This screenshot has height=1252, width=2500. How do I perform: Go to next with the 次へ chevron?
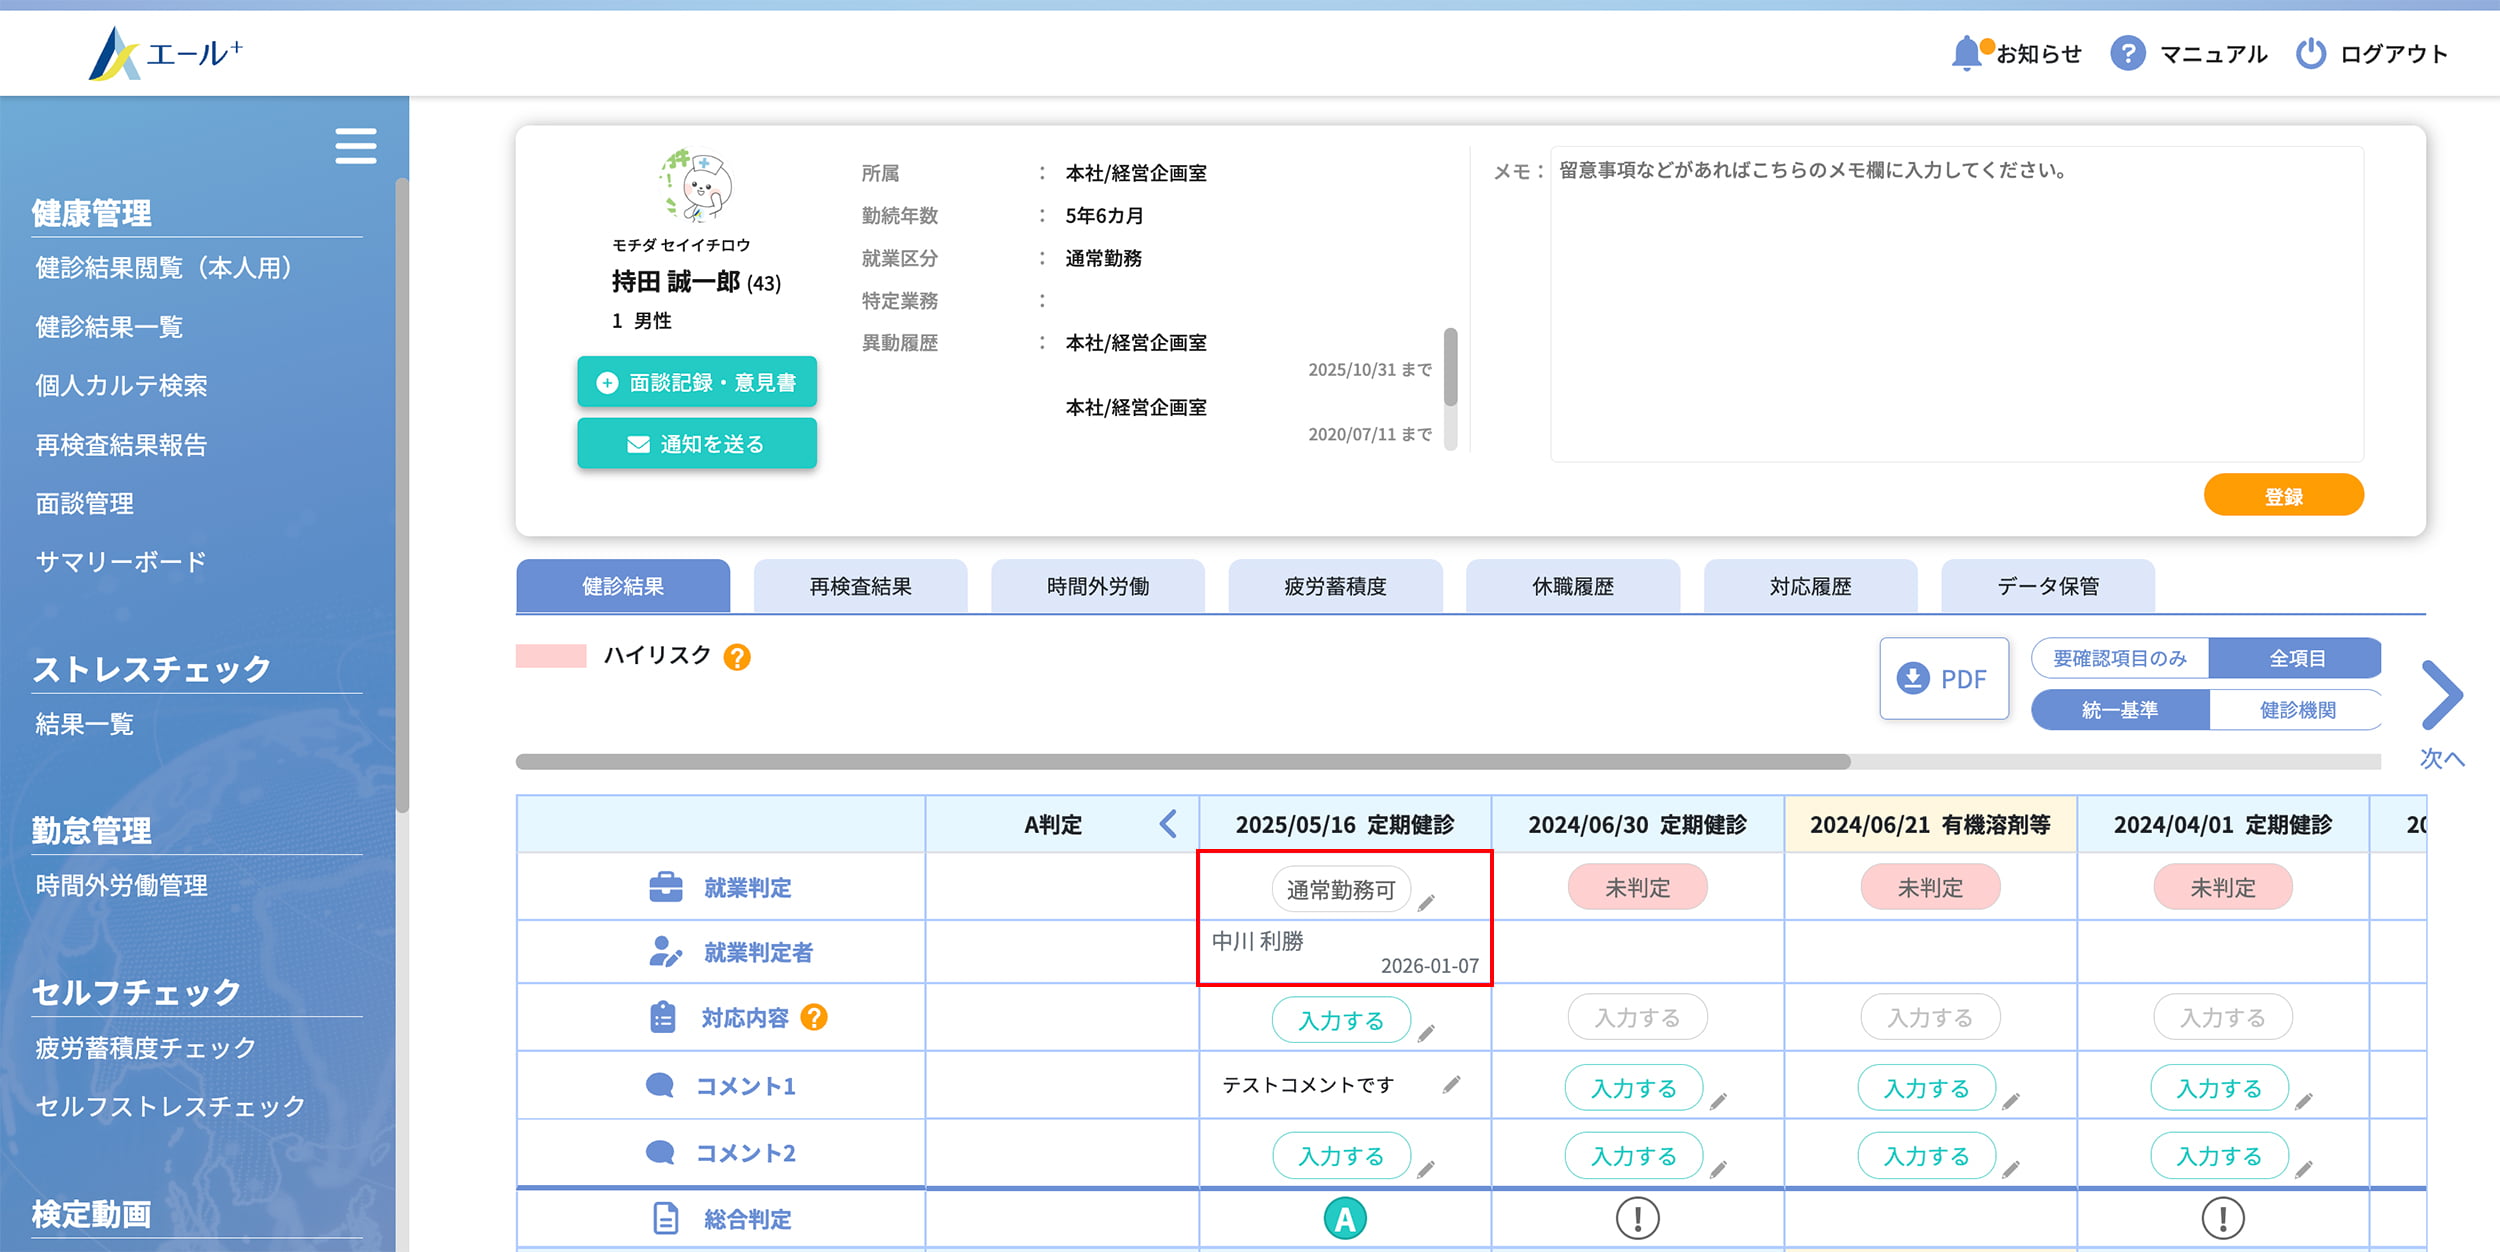pyautogui.click(x=2441, y=696)
